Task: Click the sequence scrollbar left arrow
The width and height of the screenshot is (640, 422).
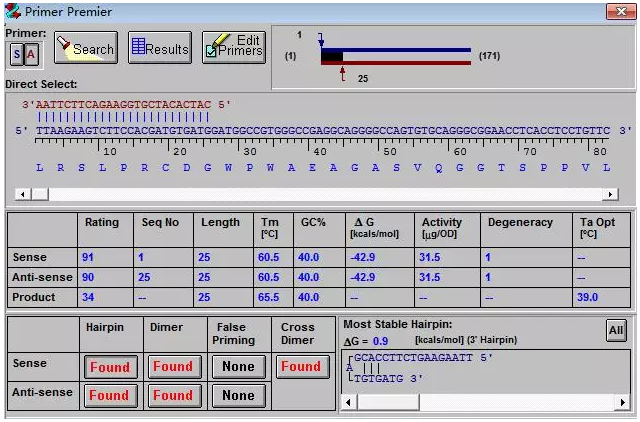Action: [x=23, y=194]
